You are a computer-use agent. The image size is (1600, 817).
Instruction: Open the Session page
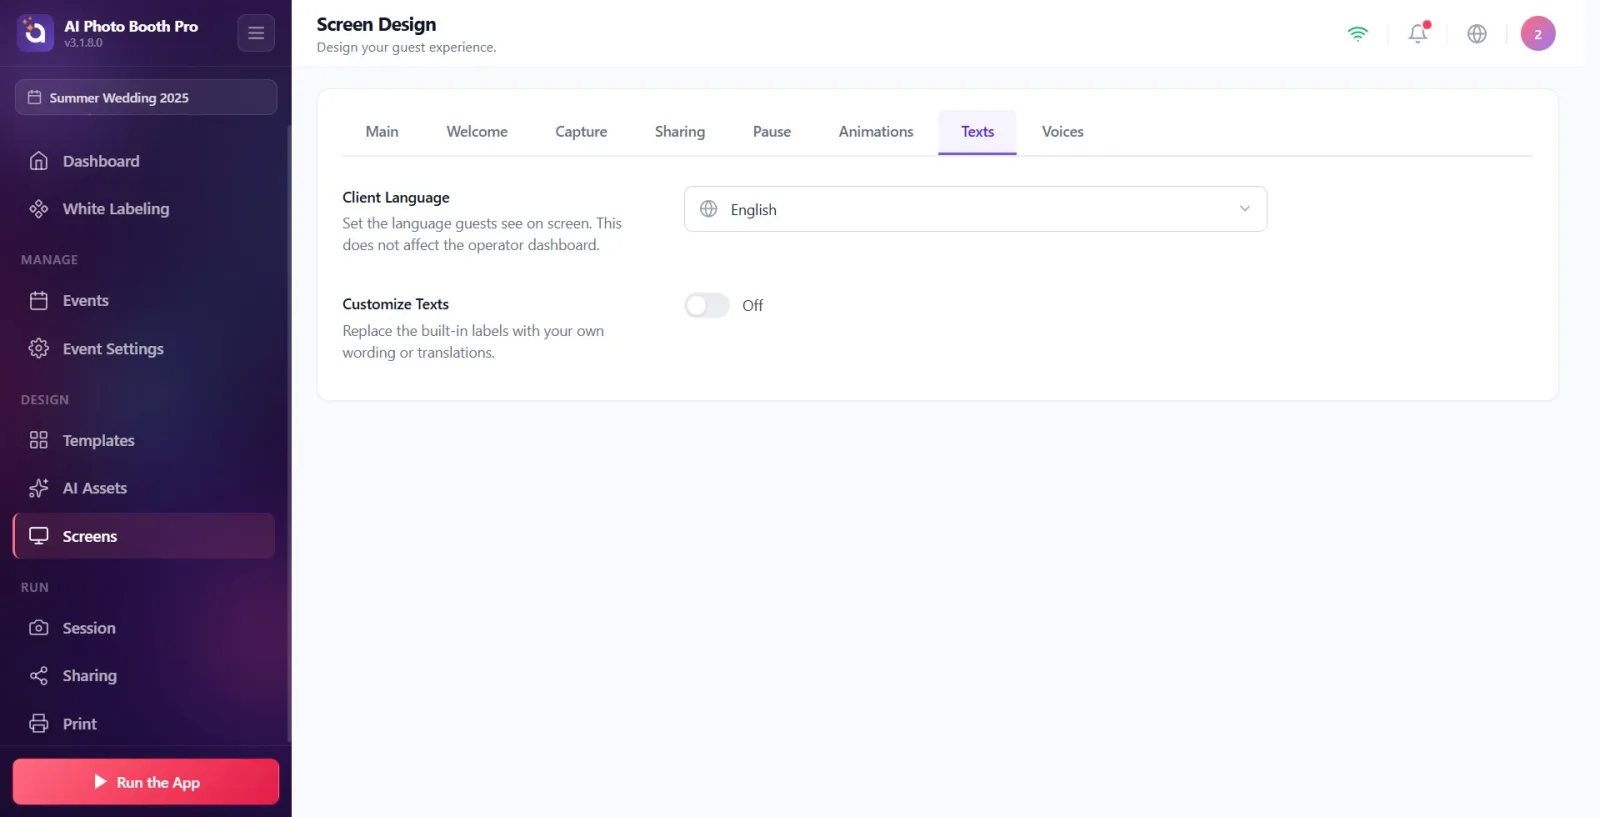tap(144, 628)
